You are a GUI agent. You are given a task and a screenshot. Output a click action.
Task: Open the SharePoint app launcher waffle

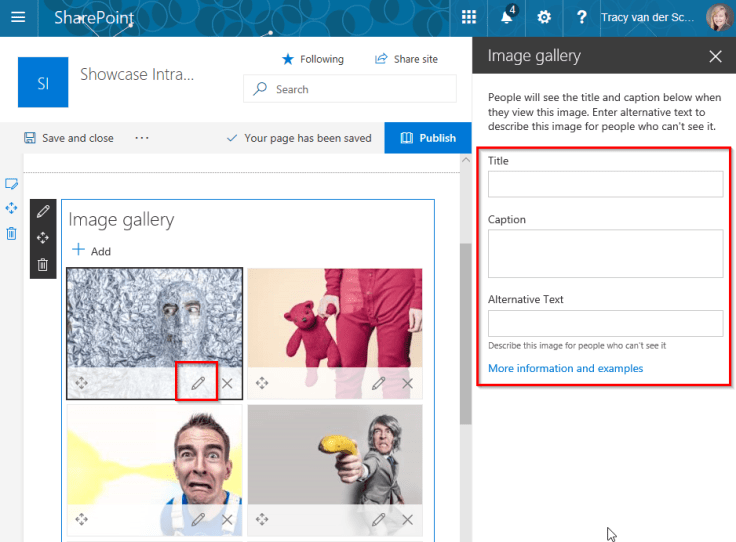click(x=469, y=17)
